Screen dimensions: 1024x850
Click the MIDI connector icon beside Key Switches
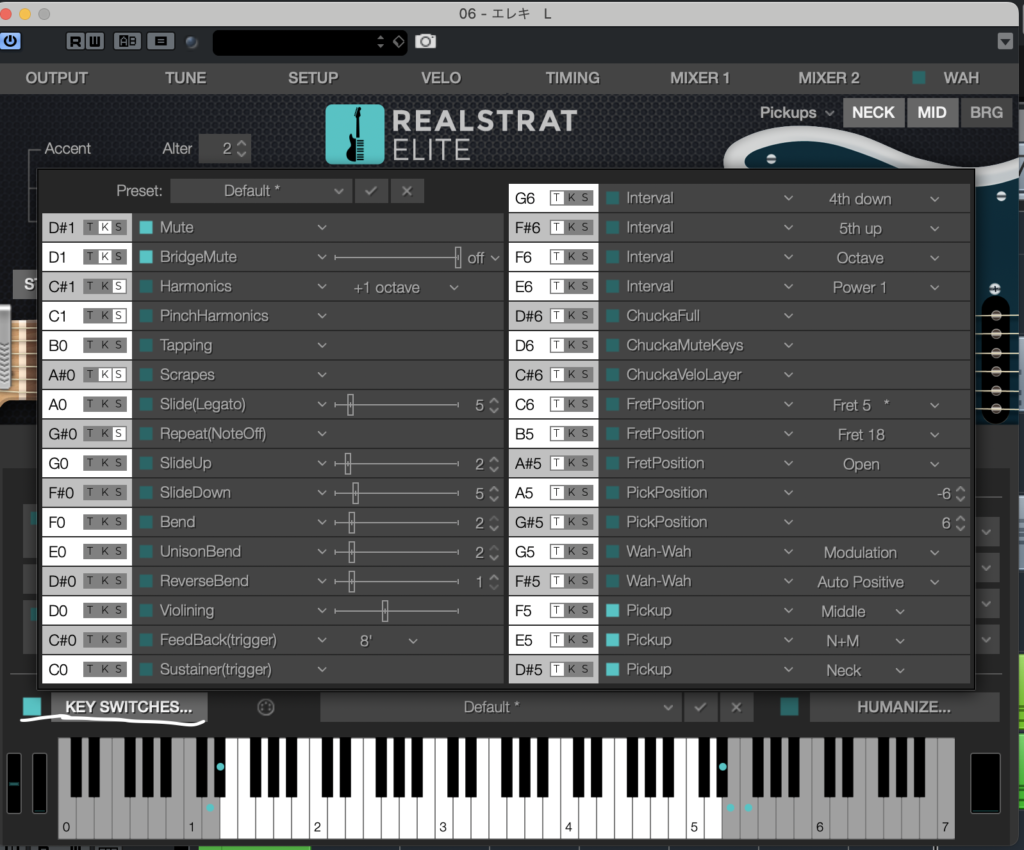pyautogui.click(x=266, y=707)
